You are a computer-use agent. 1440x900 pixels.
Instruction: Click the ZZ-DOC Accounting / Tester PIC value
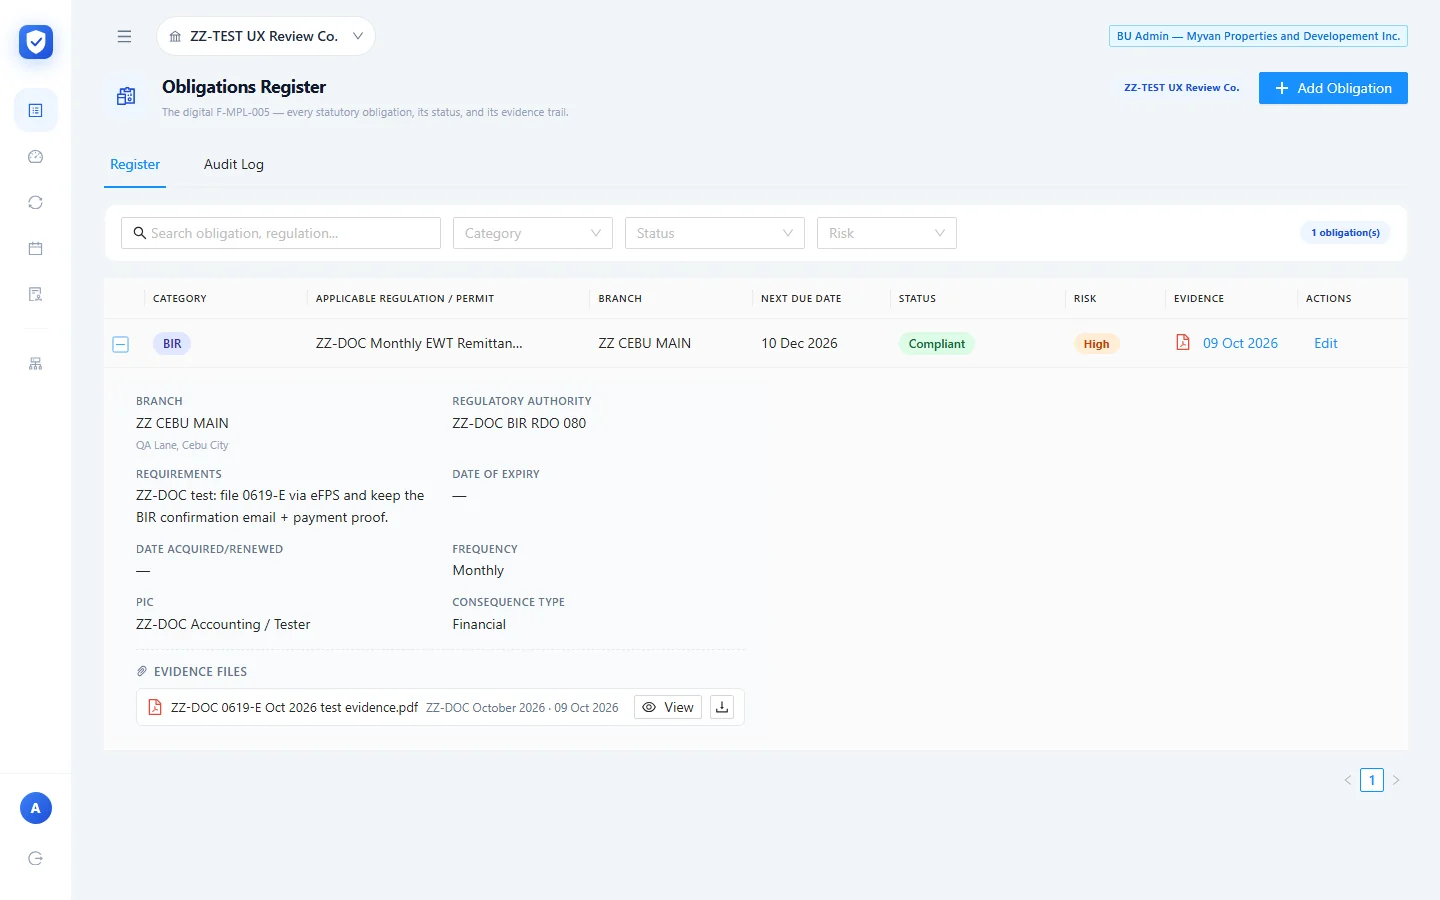pyautogui.click(x=223, y=624)
